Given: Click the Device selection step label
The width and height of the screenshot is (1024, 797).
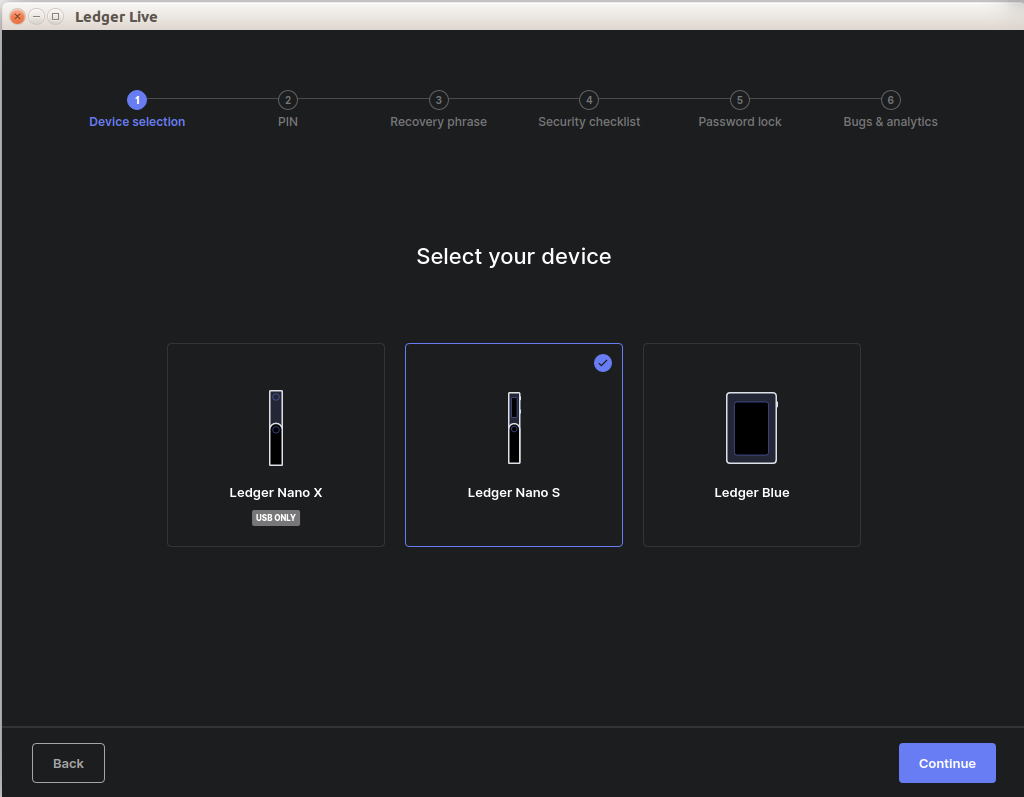Looking at the screenshot, I should (137, 122).
